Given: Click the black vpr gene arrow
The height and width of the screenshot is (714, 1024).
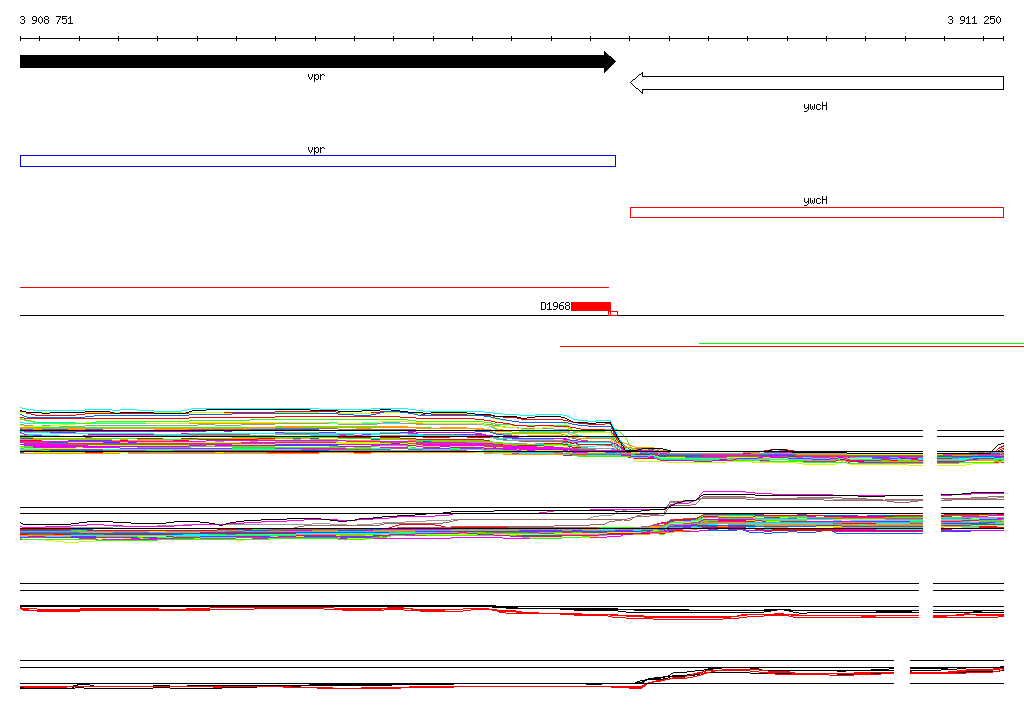Looking at the screenshot, I should click(x=318, y=62).
